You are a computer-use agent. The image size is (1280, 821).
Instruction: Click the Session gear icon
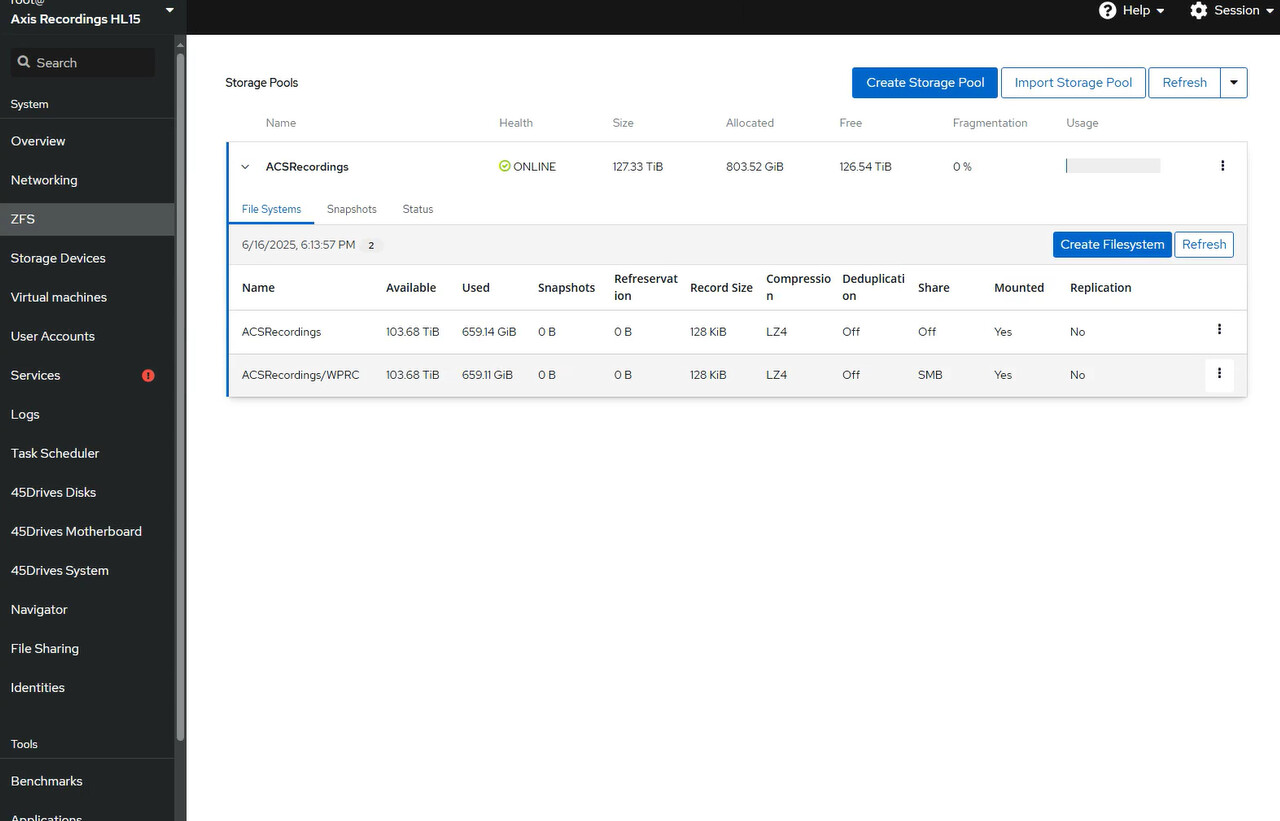(x=1199, y=10)
